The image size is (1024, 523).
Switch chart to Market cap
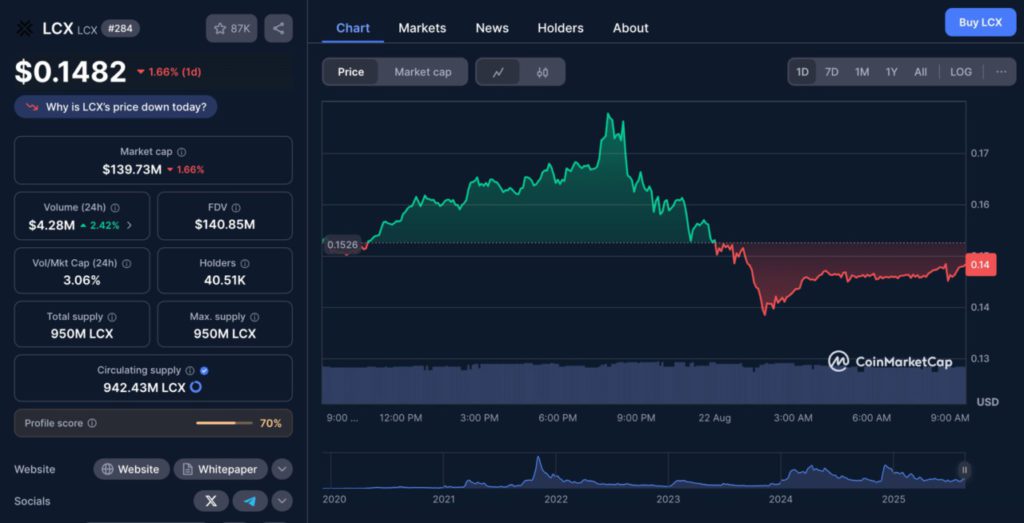(x=422, y=72)
